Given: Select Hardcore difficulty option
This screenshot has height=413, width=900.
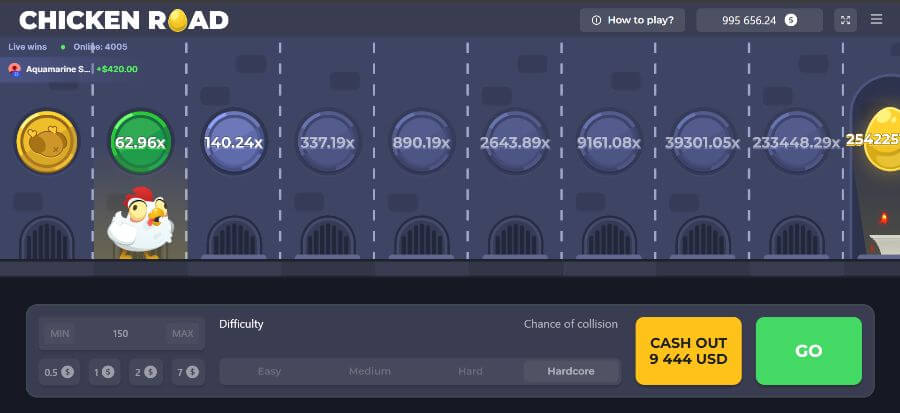Looking at the screenshot, I should point(570,371).
